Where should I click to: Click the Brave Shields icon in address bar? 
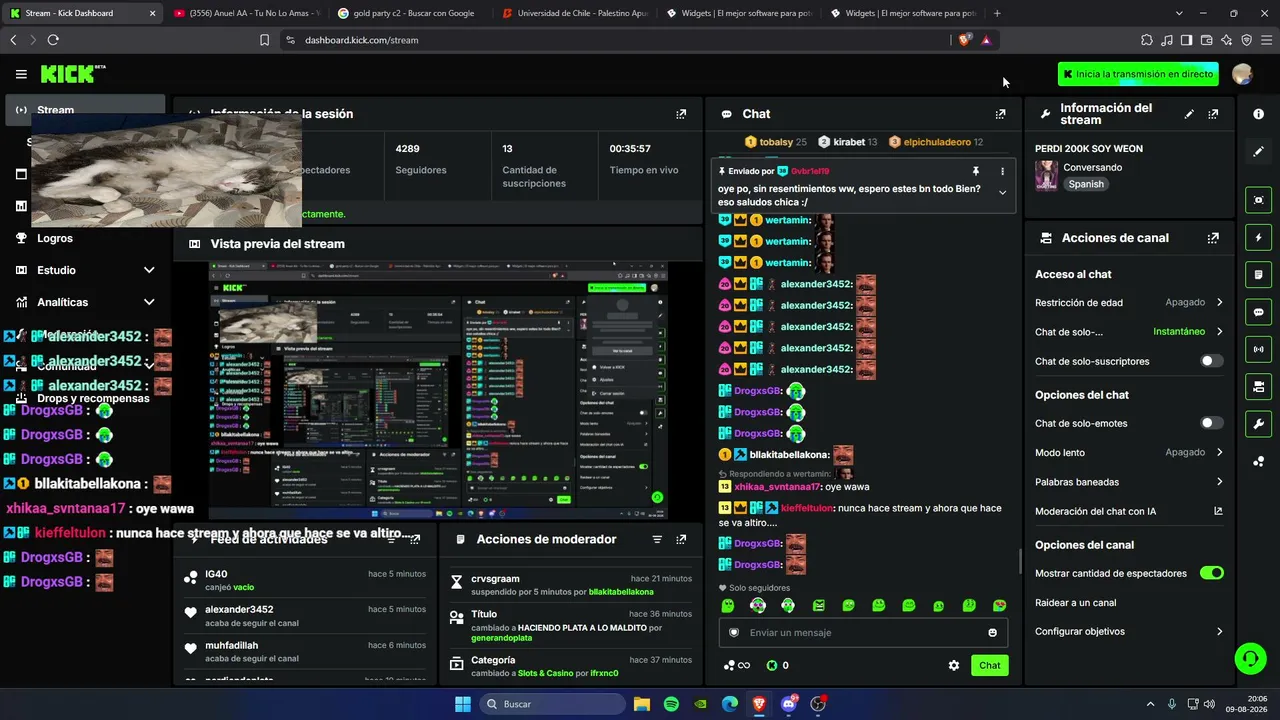pyautogui.click(x=964, y=40)
